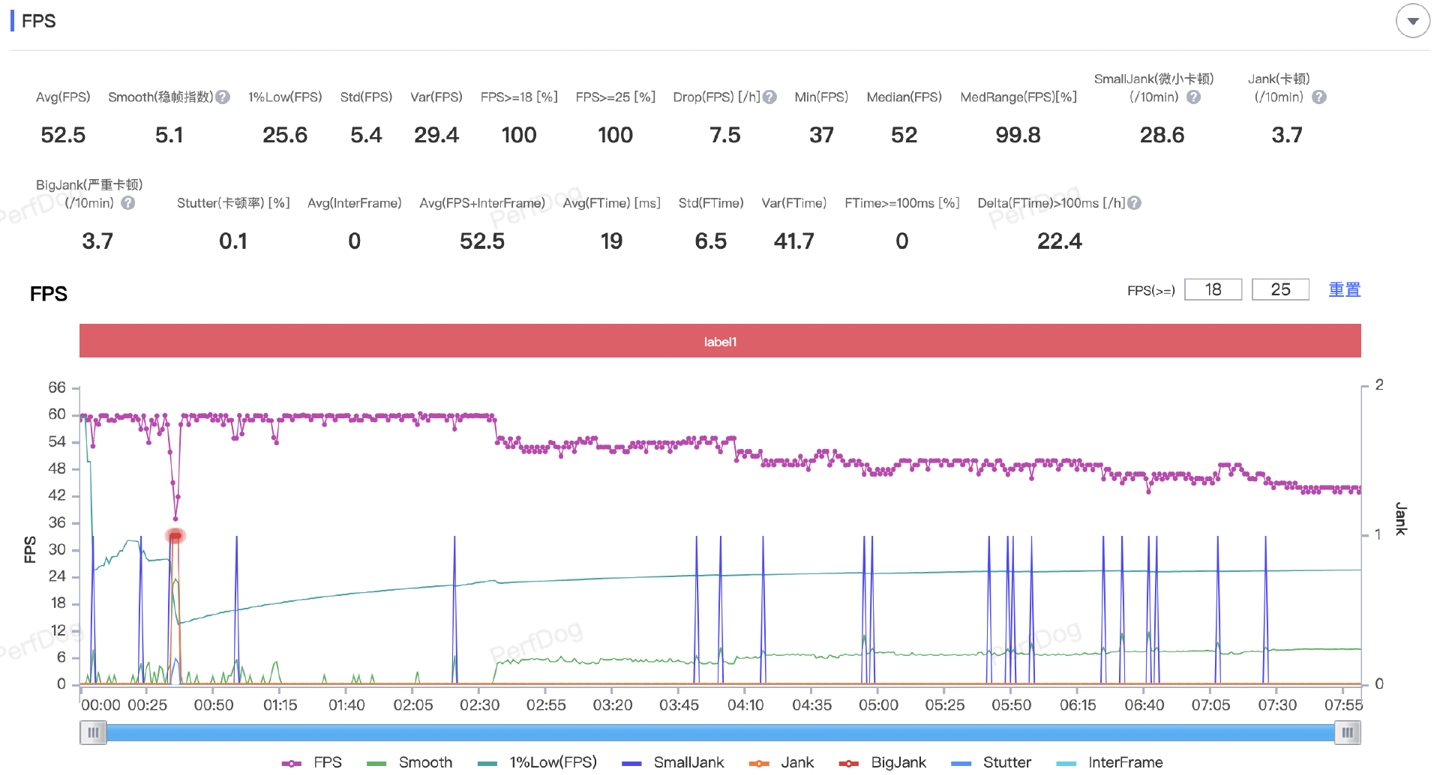This screenshot has width=1440, height=775.
Task: Focus the FPS threshold field showing 18
Action: 1213,290
